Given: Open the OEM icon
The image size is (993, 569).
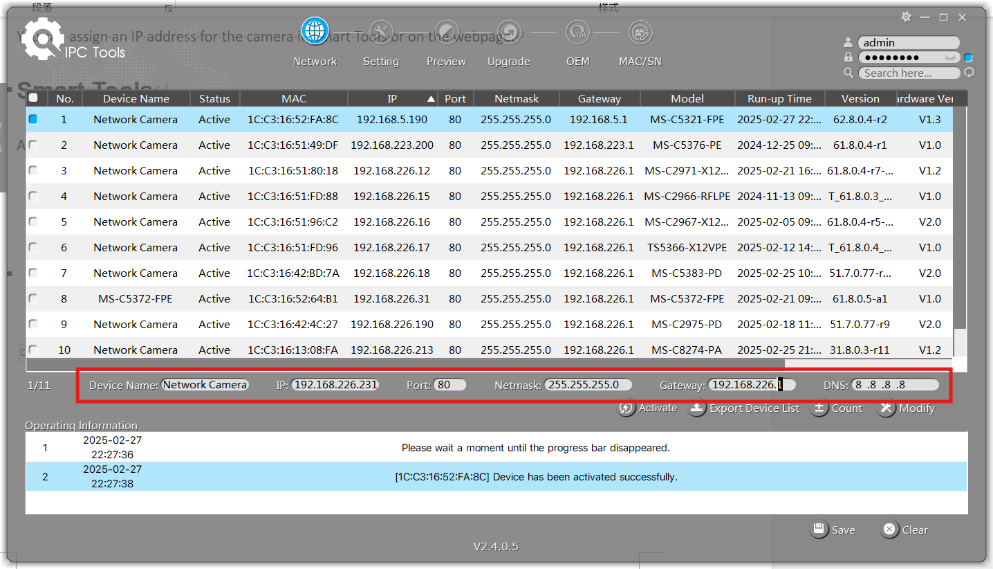Looking at the screenshot, I should [578, 32].
